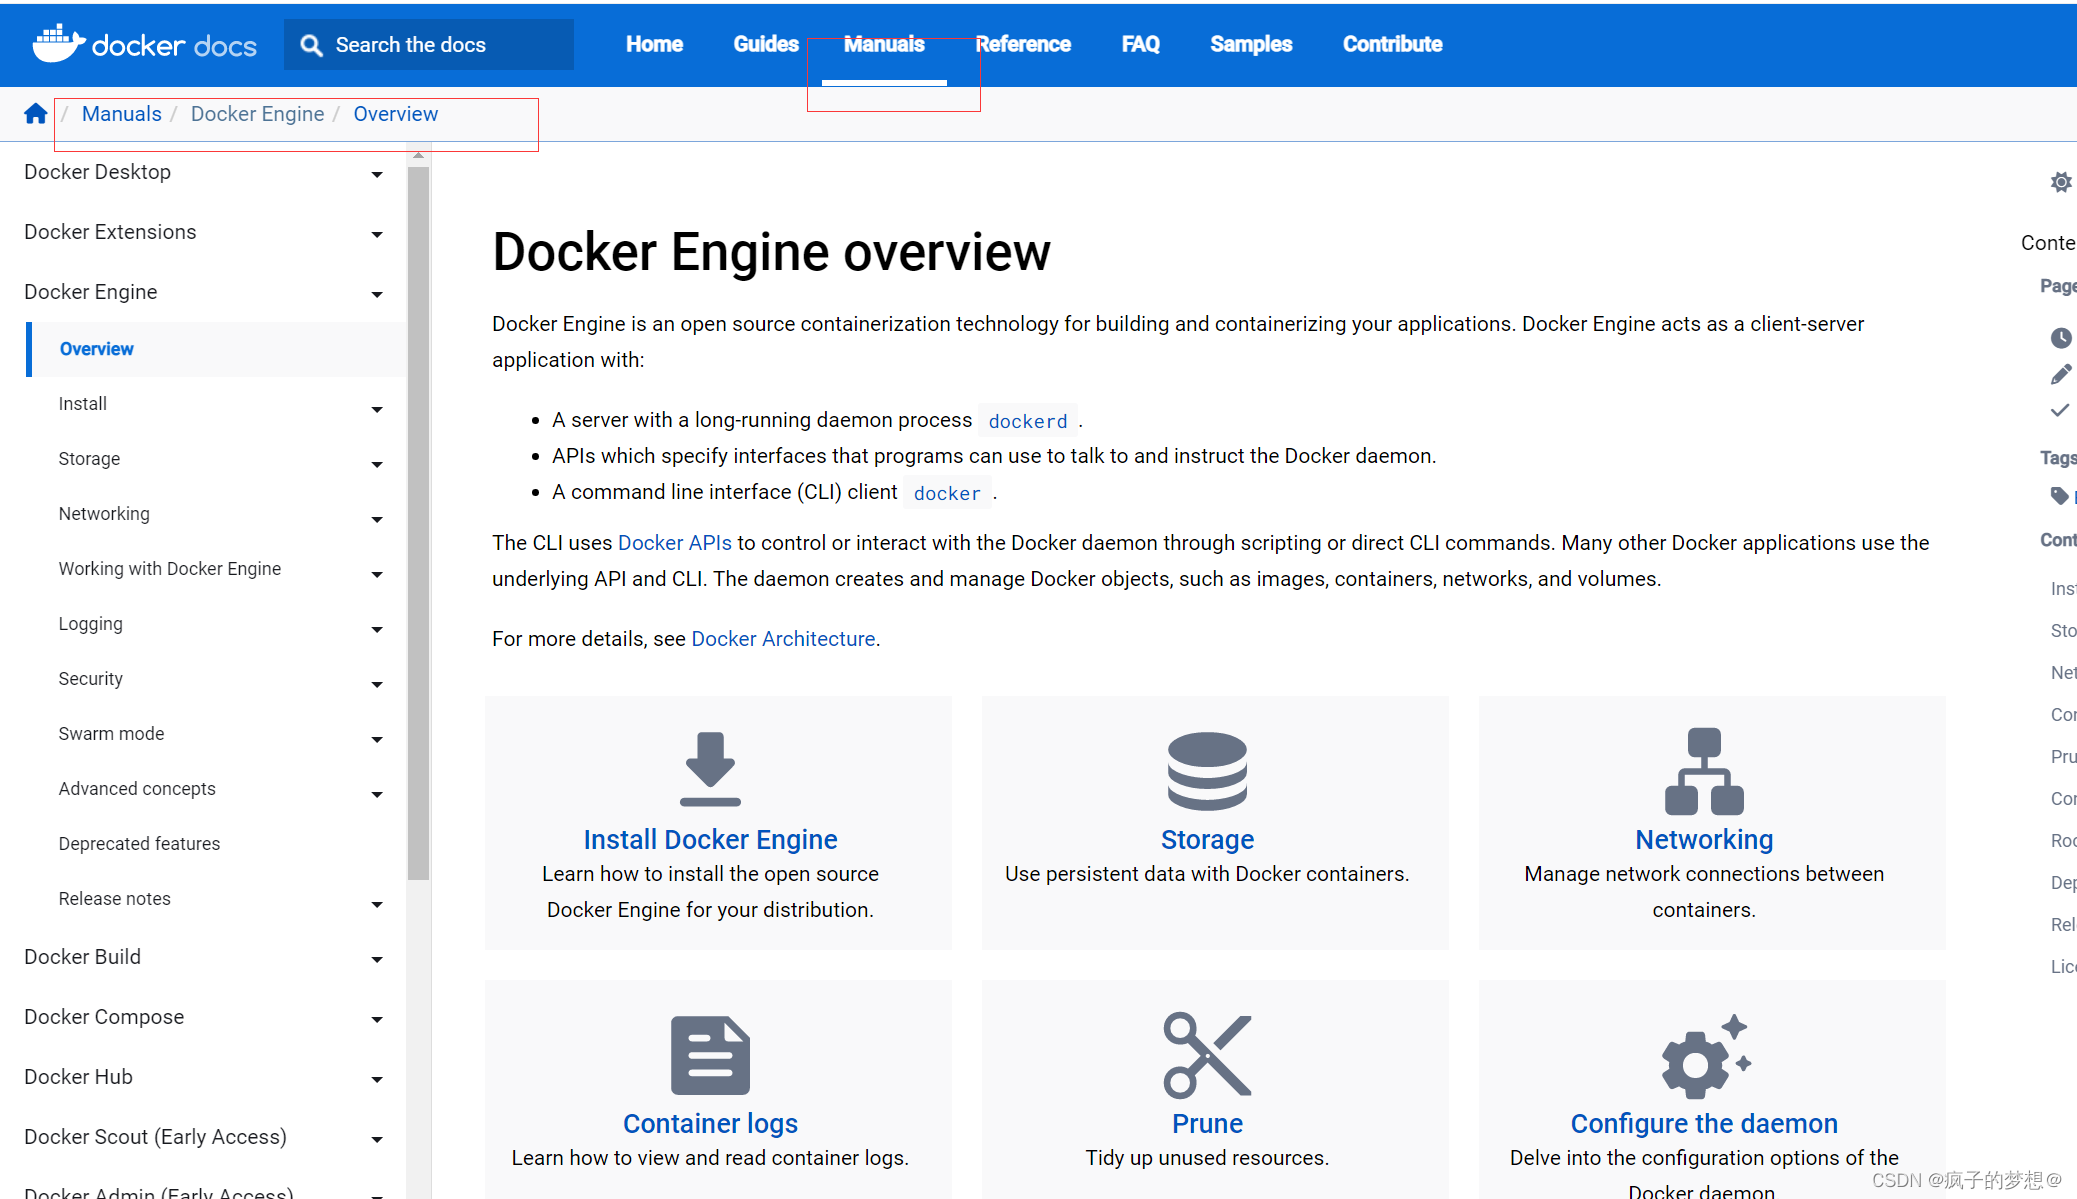Click the Networking diagram icon
Viewport: 2077px width, 1199px height.
click(1704, 771)
